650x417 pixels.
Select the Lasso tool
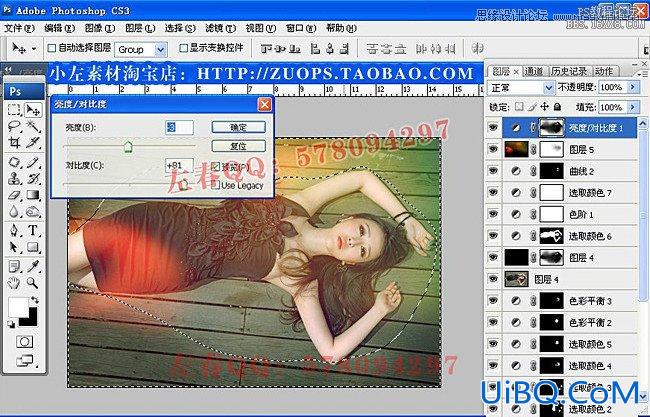tap(14, 126)
